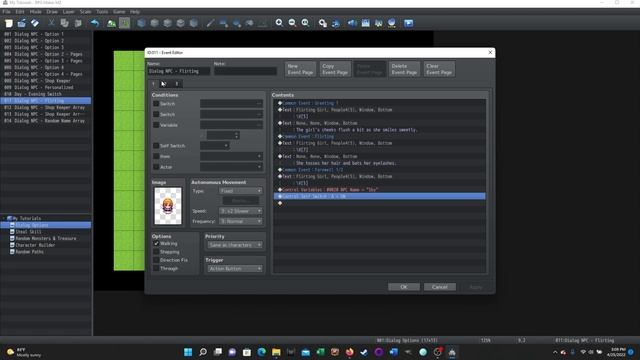Open Resource Manager icon in main toolbar
The image size is (640, 360).
pyautogui.click(x=391, y=23)
